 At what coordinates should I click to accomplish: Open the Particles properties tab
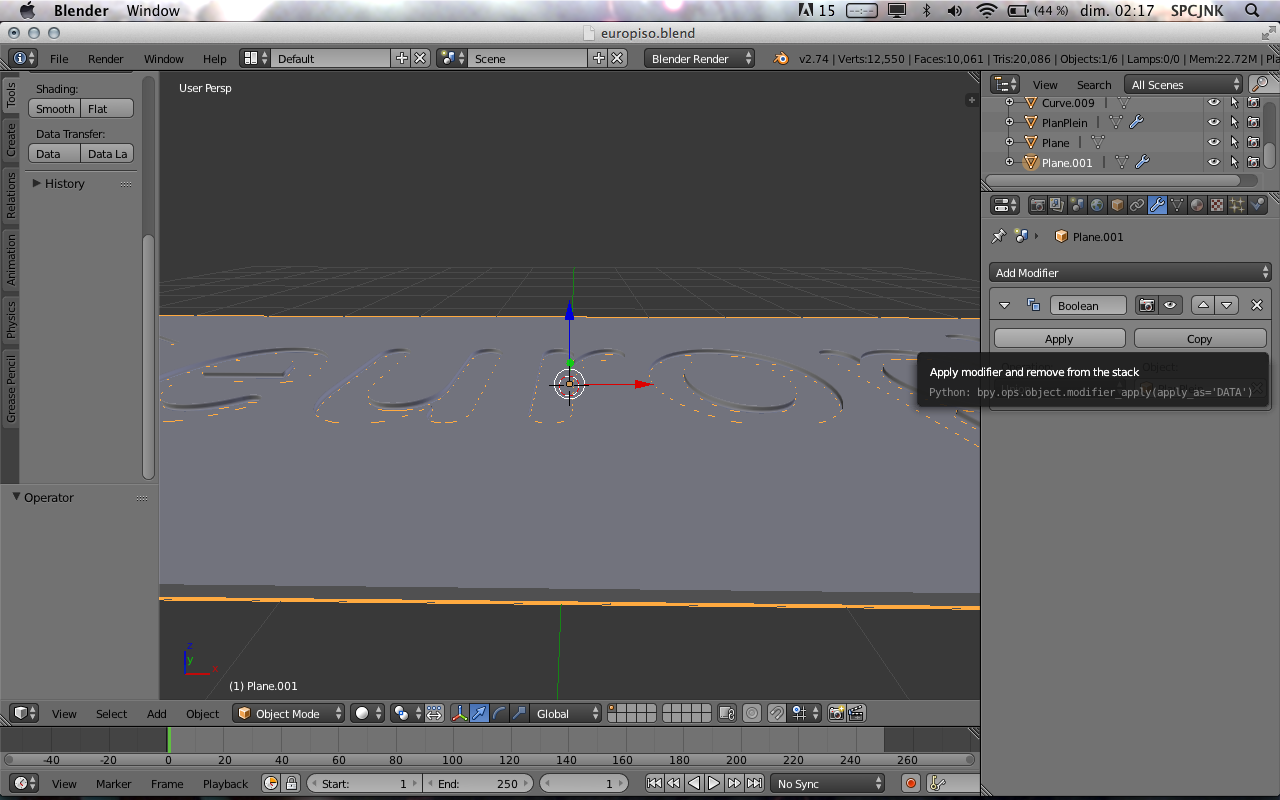tap(1237, 205)
